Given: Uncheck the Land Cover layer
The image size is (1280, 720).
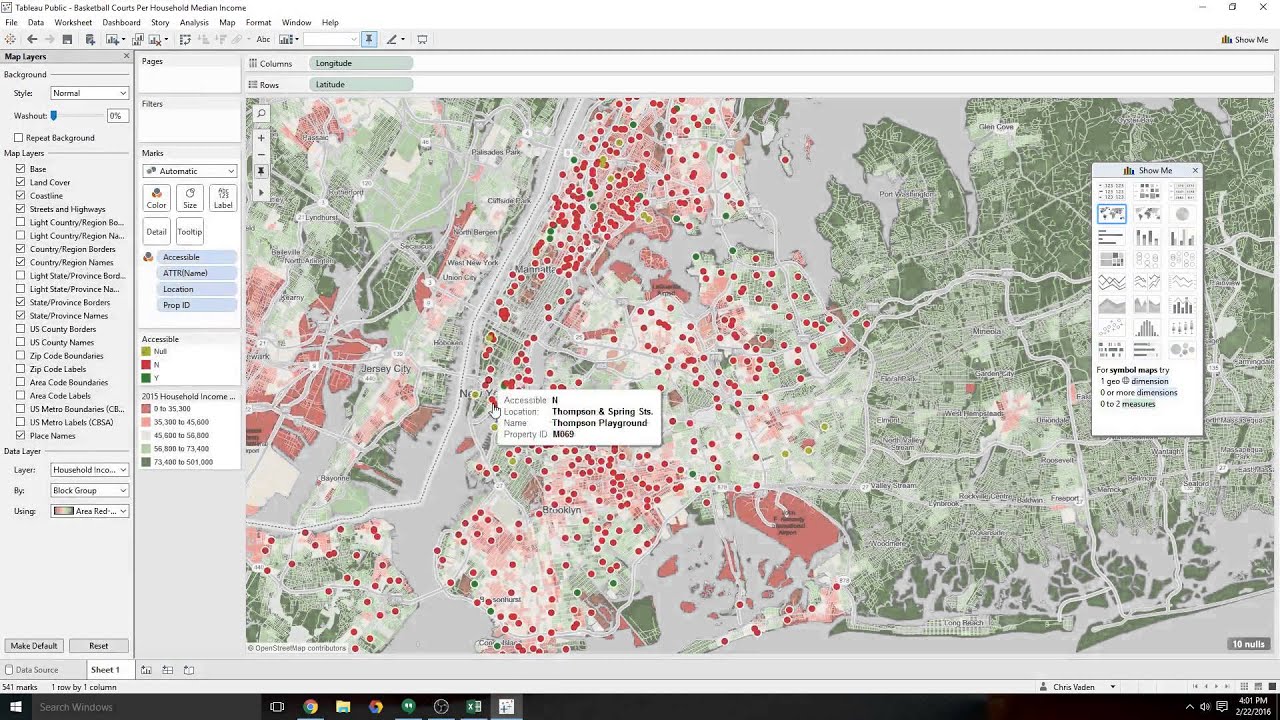Looking at the screenshot, I should (21, 182).
